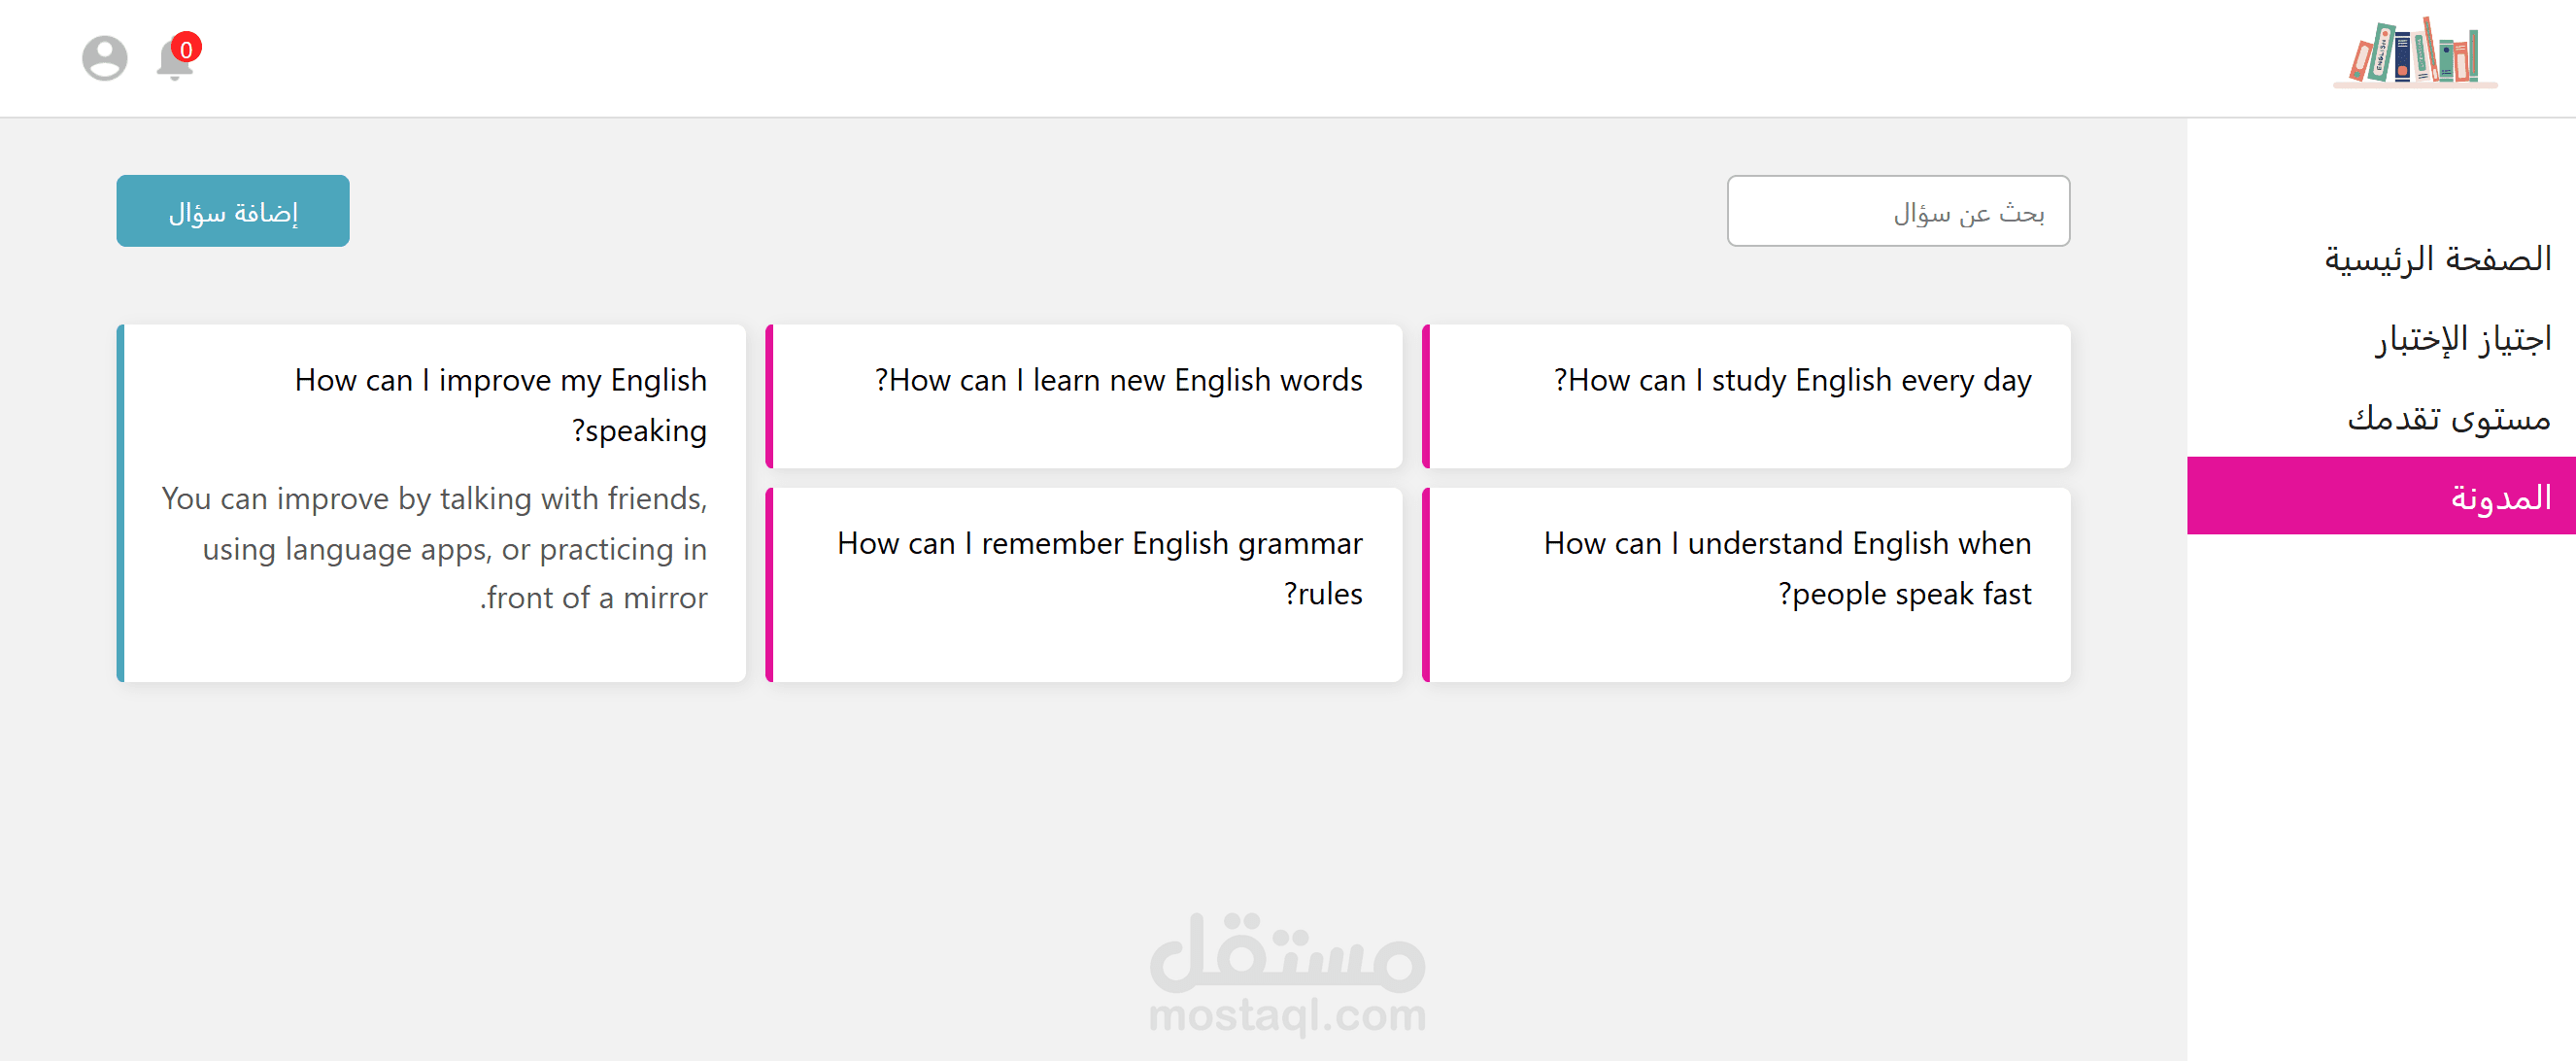Click the red notification count badge
Screen dimensions: 2576x1061
pos(186,48)
